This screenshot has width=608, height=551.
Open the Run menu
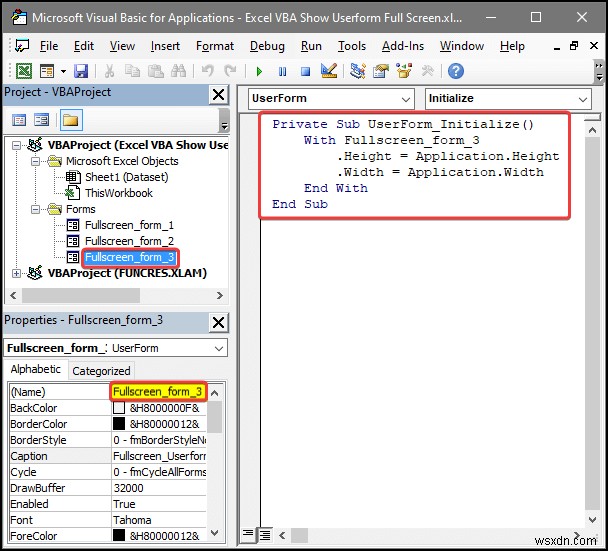(311, 46)
